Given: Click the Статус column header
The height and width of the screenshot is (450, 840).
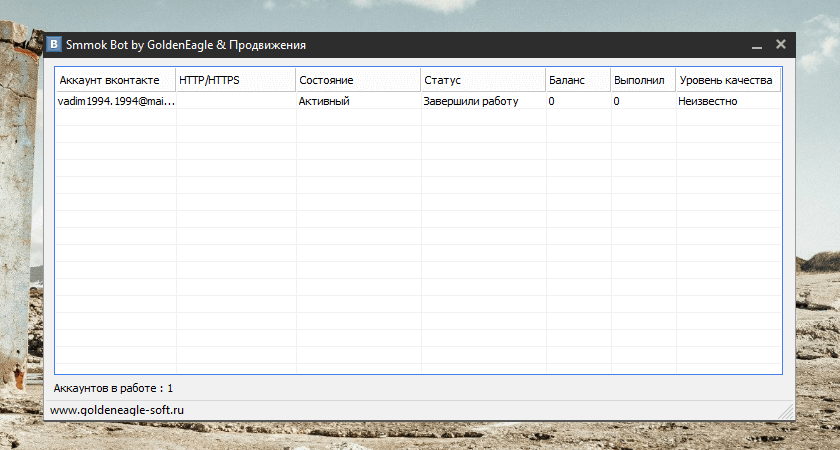Looking at the screenshot, I should 483,80.
